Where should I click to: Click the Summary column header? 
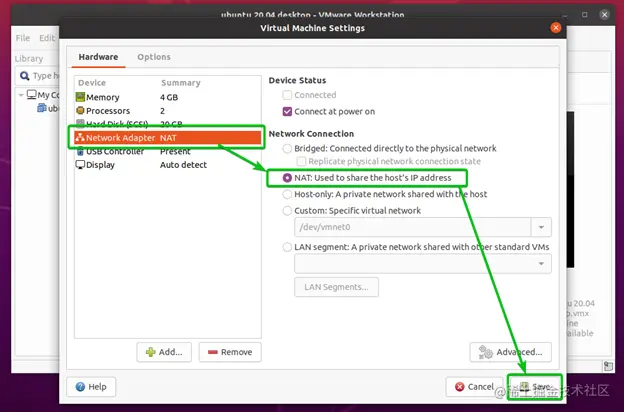pyautogui.click(x=181, y=83)
